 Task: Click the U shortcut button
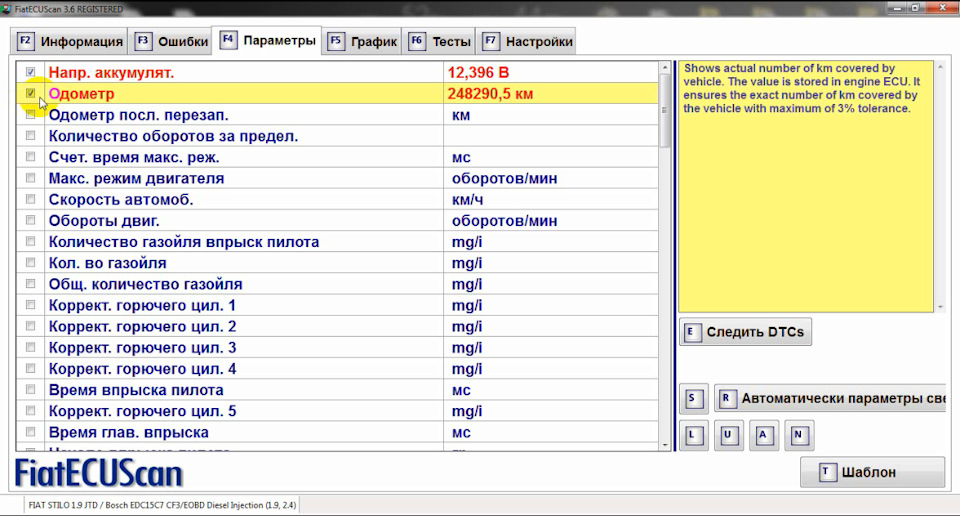click(729, 435)
